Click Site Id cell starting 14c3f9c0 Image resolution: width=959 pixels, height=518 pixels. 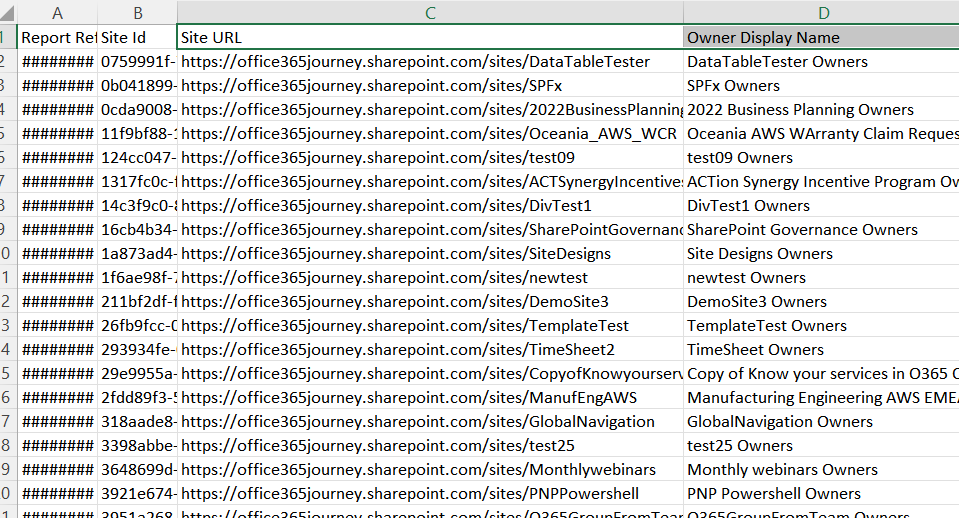pos(138,205)
